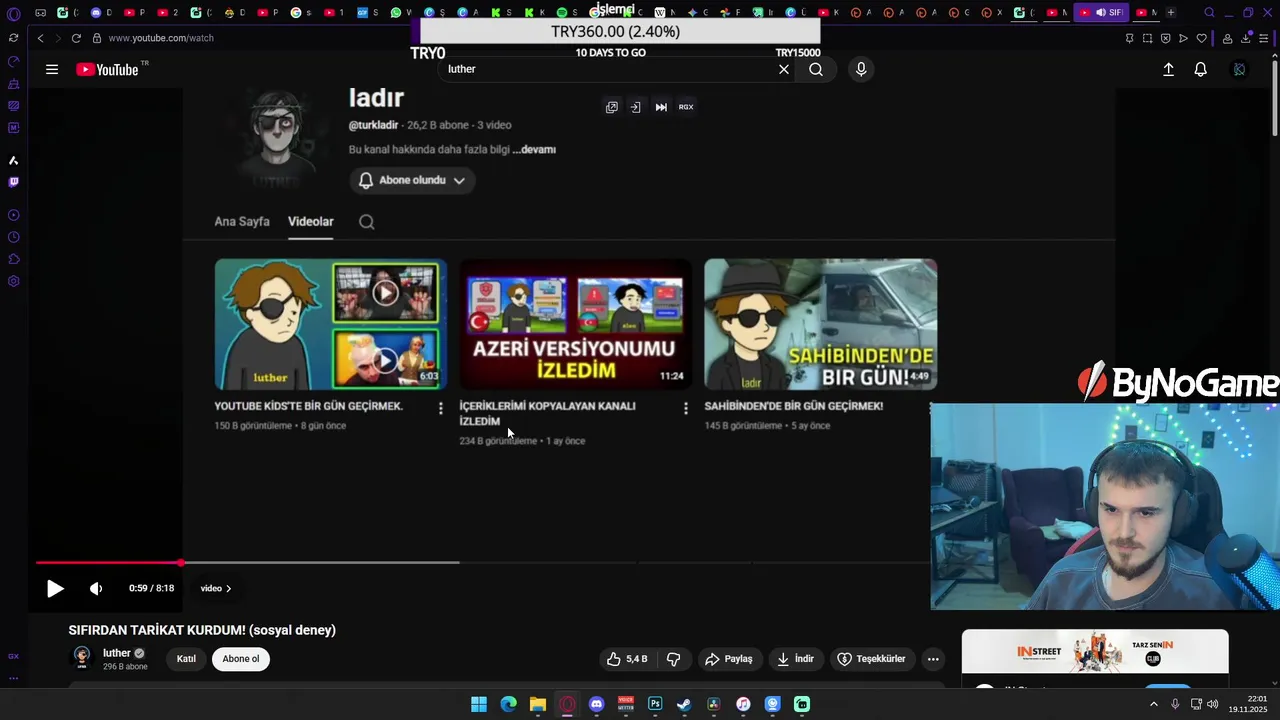
Task: Like the video (5,4 B)
Action: click(x=627, y=659)
